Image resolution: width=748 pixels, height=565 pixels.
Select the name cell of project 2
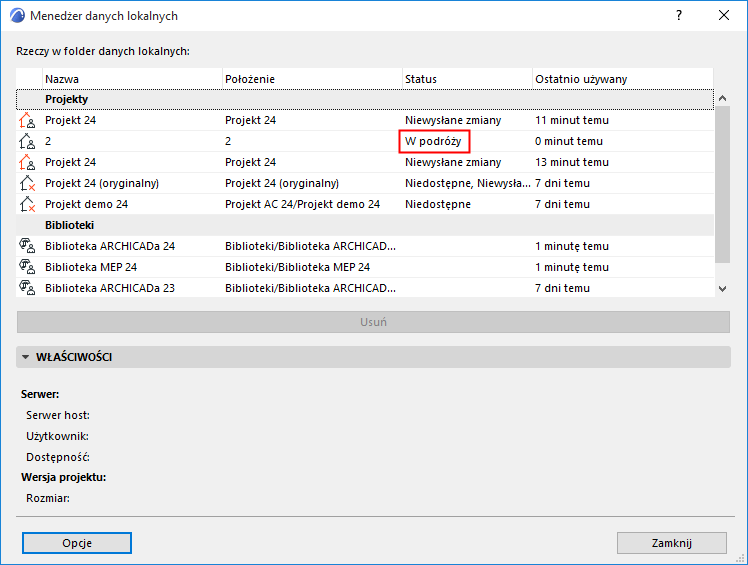tap(48, 141)
